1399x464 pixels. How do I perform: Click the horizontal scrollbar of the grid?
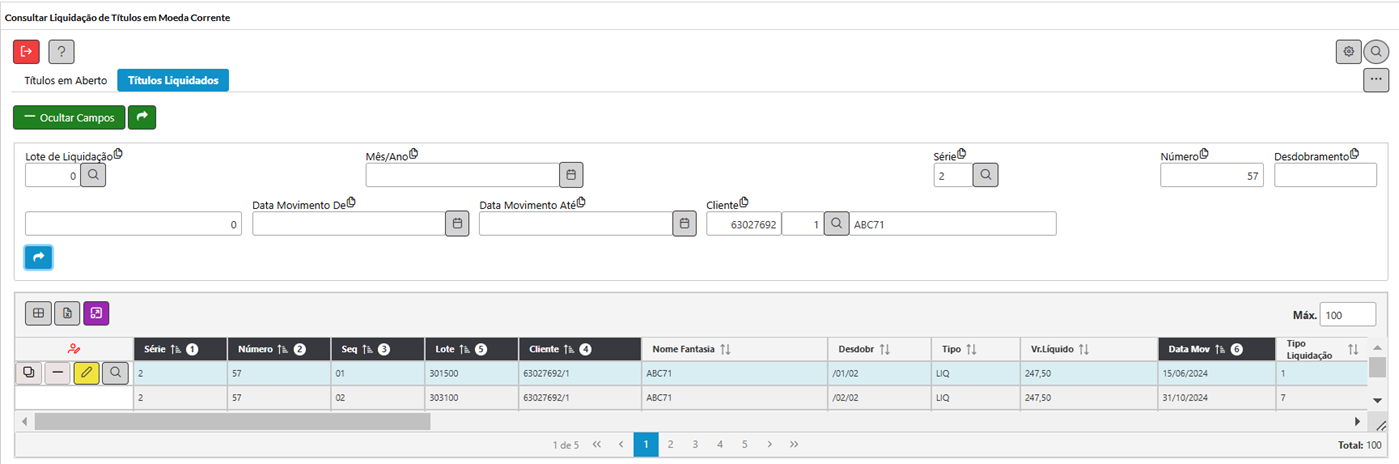232,422
